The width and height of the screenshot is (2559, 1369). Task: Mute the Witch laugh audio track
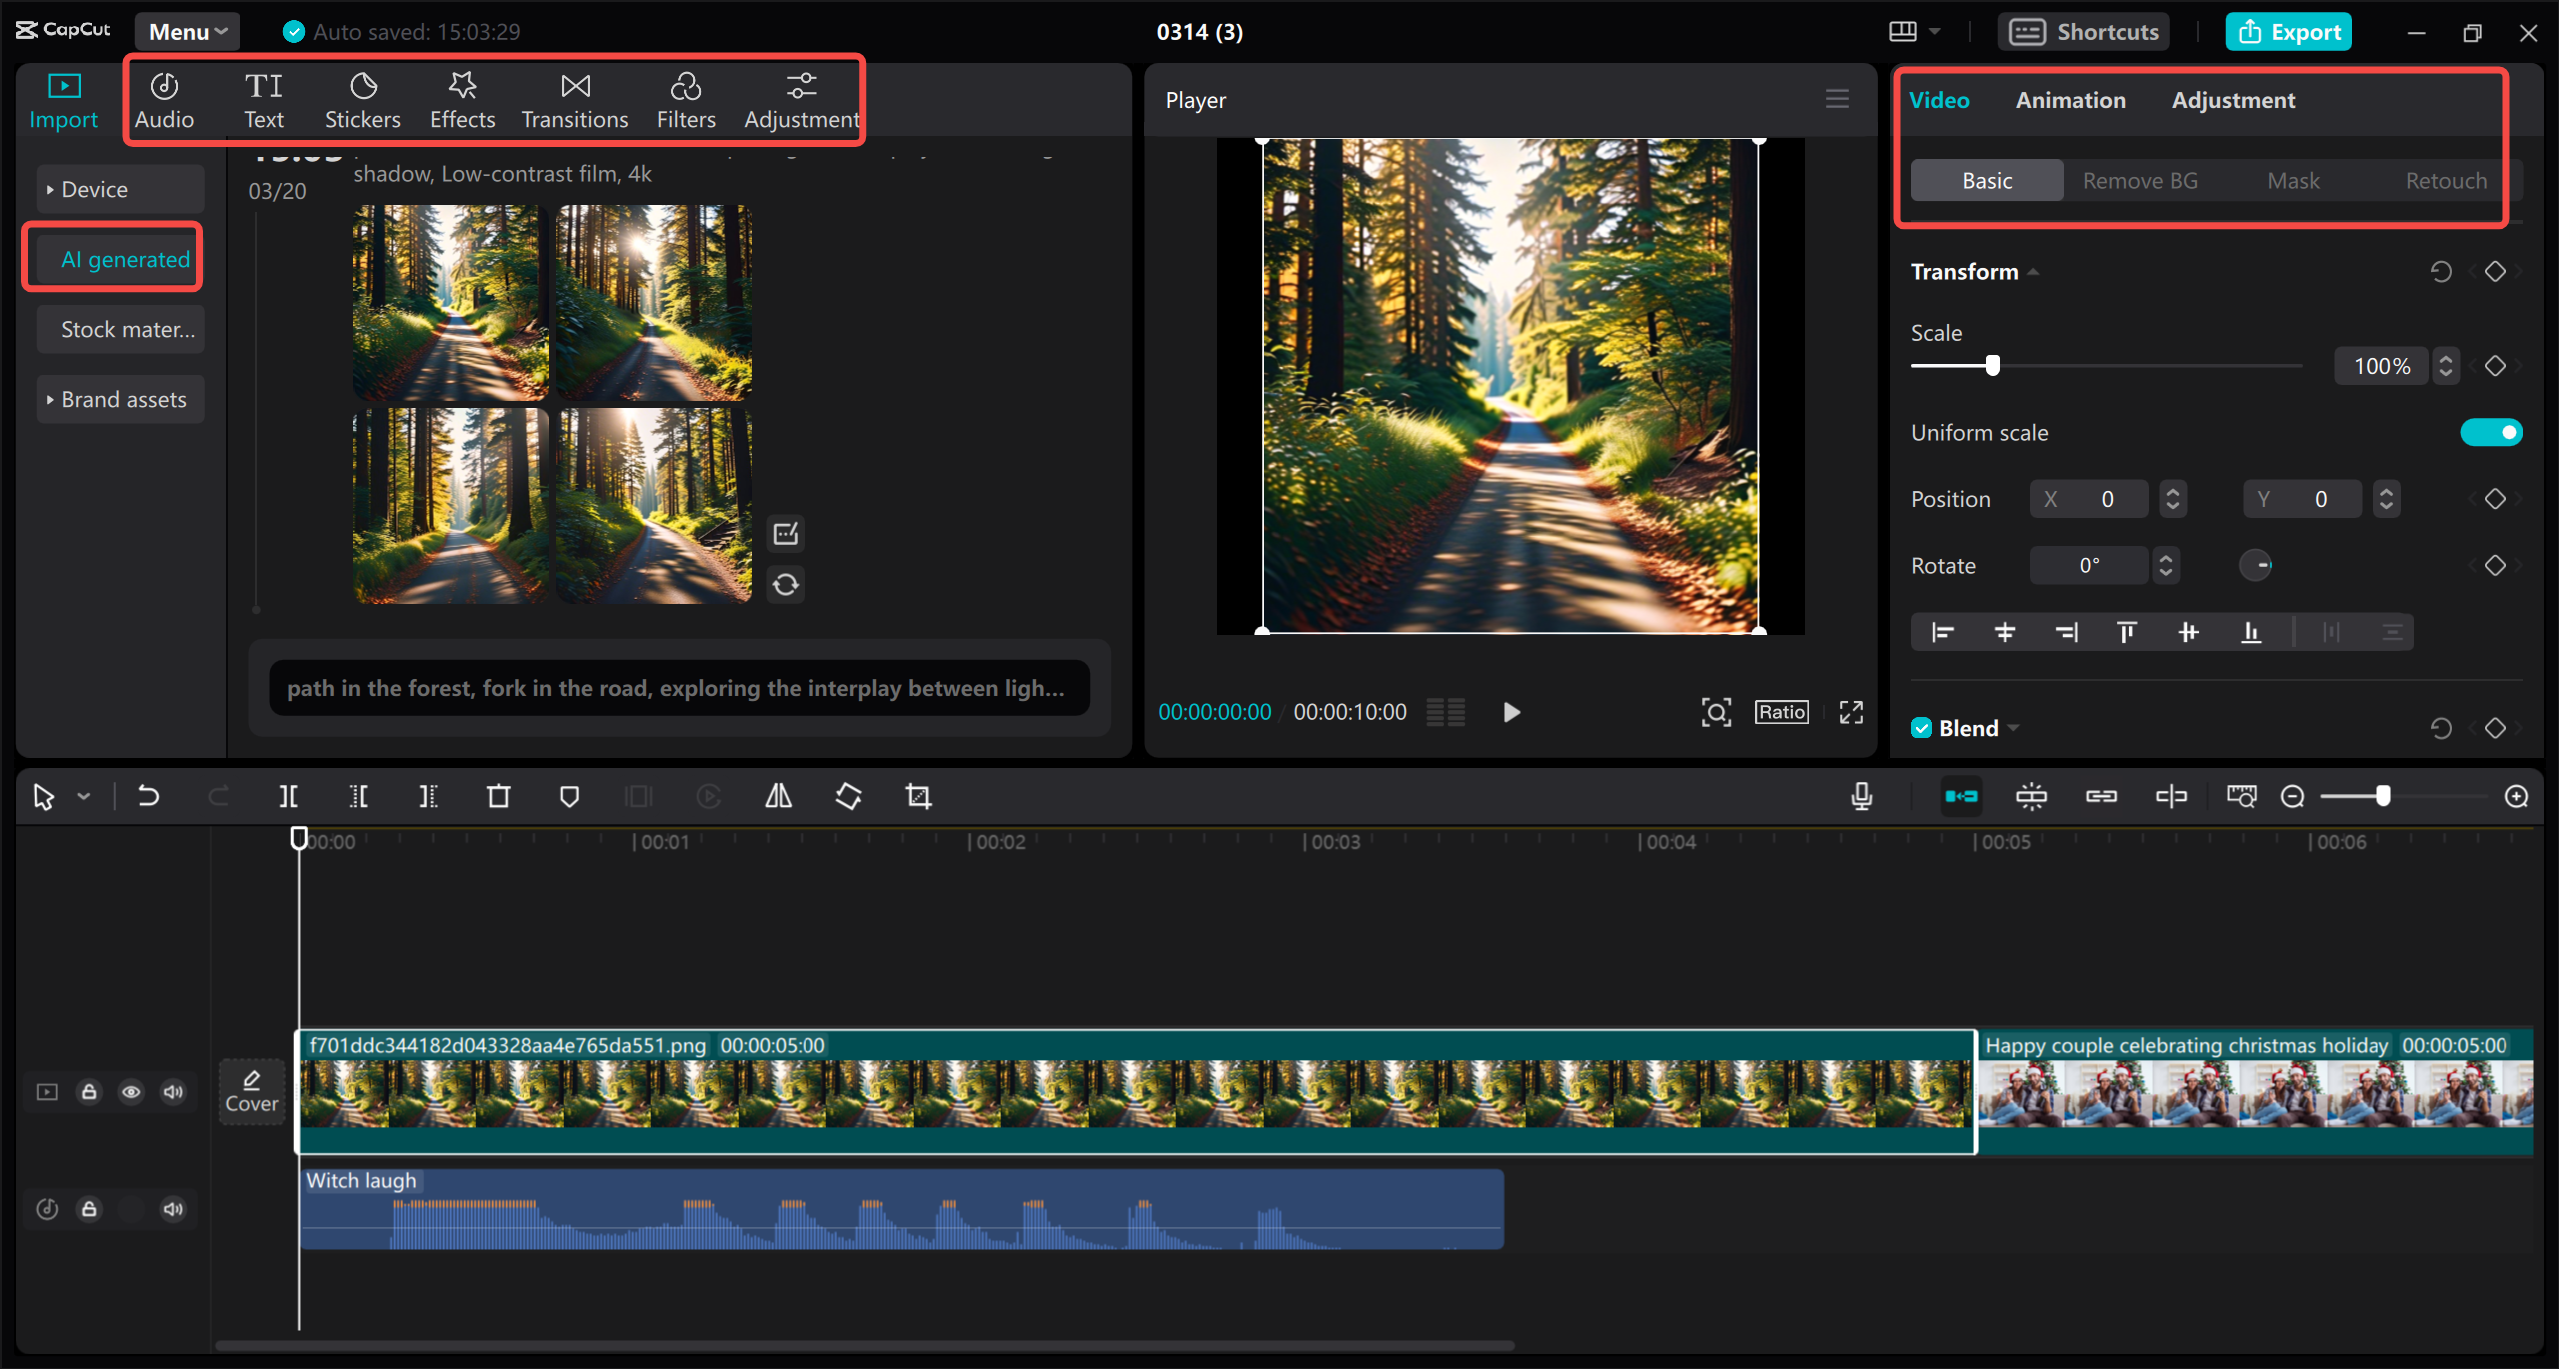pyautogui.click(x=172, y=1208)
